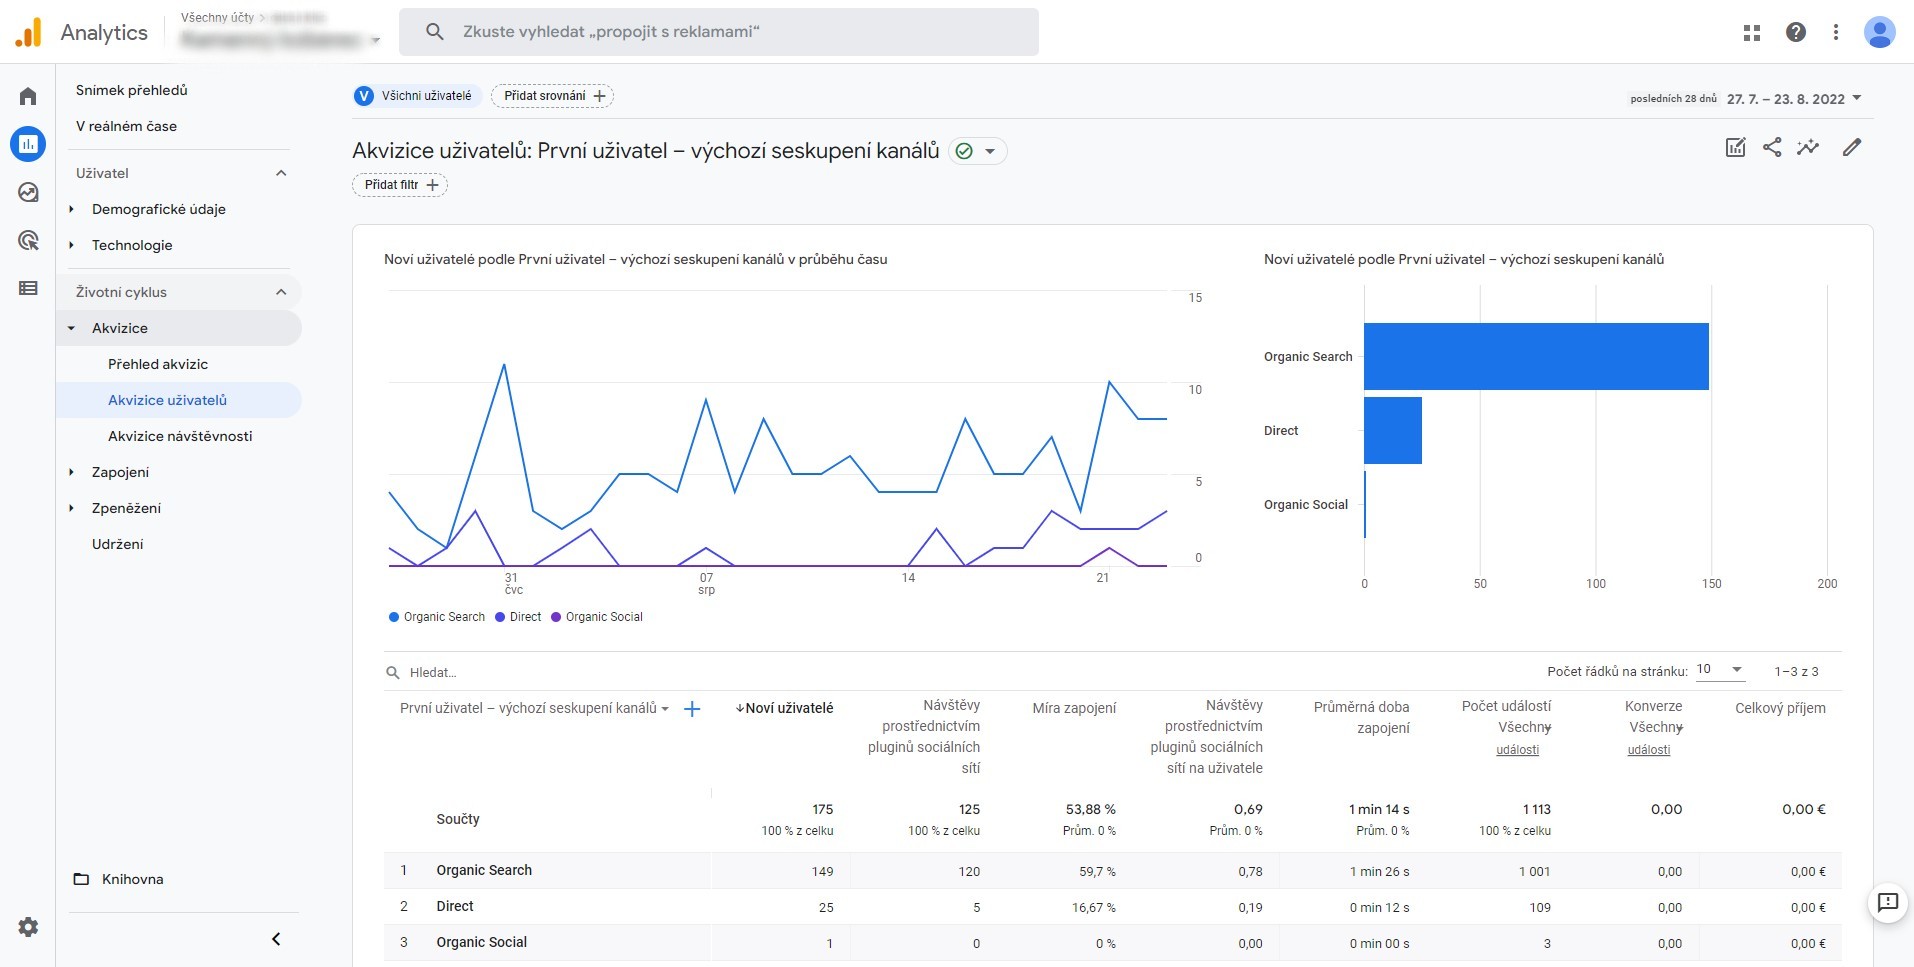
Task: Click the Direct bar in bar chart
Action: pos(1393,430)
